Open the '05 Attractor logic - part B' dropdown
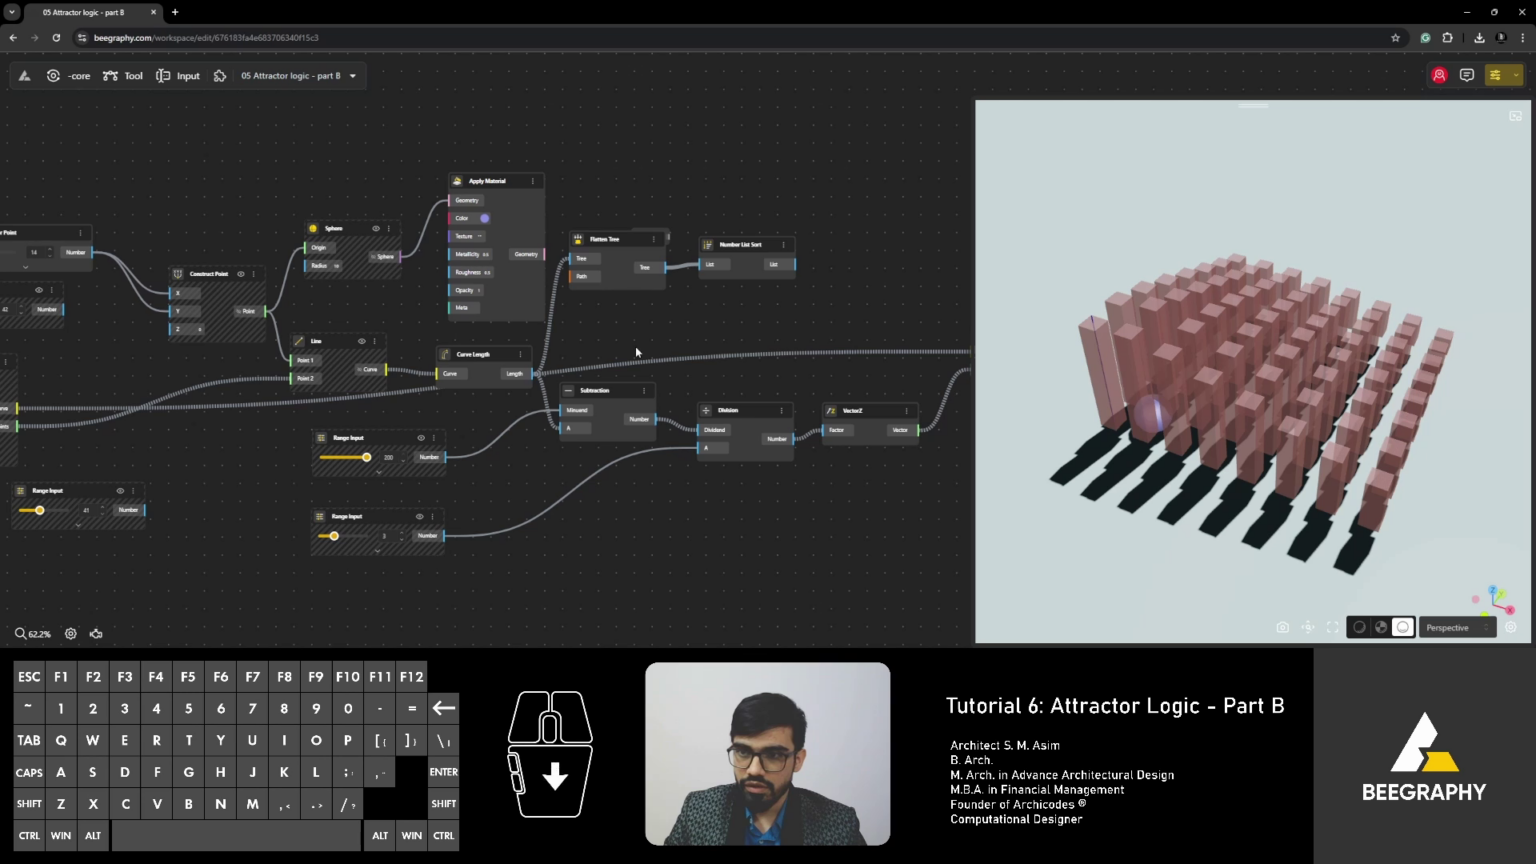 coord(351,75)
